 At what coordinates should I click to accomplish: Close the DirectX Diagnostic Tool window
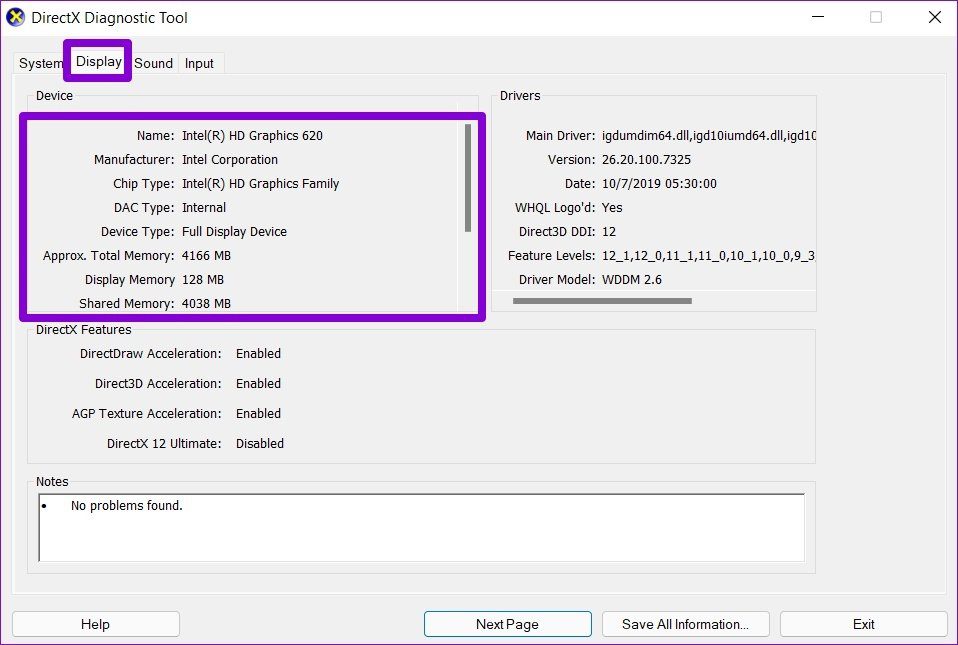[x=934, y=17]
